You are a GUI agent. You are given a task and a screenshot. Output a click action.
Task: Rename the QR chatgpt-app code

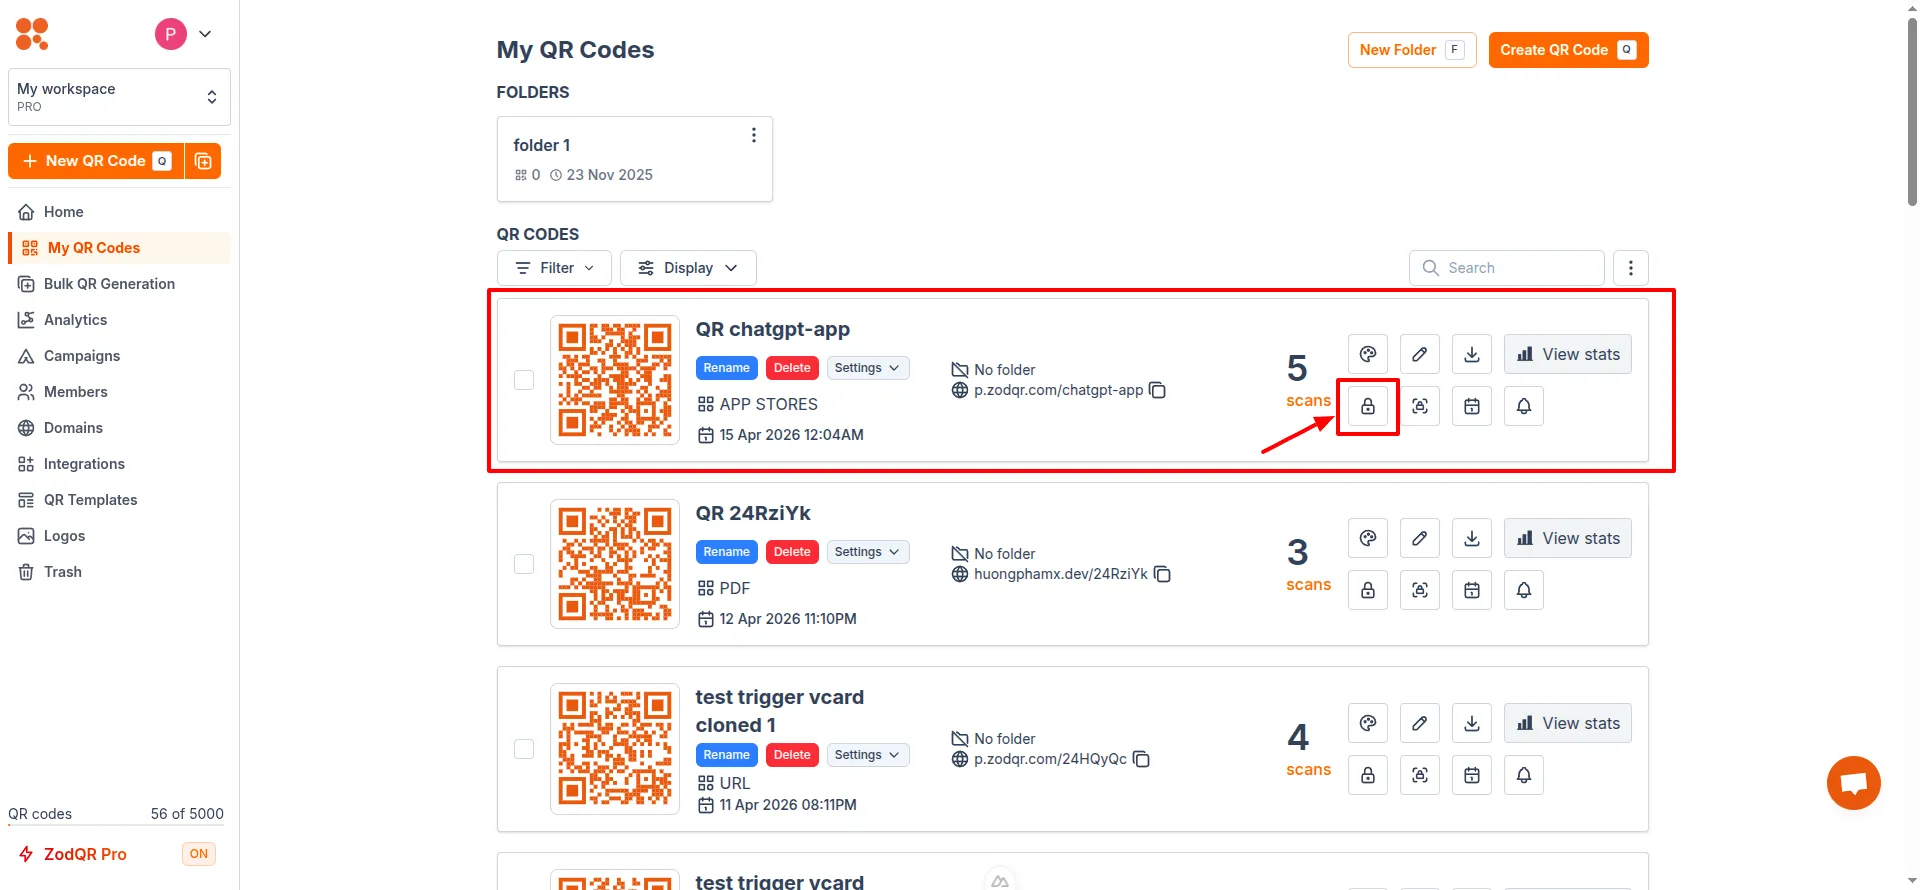click(726, 368)
